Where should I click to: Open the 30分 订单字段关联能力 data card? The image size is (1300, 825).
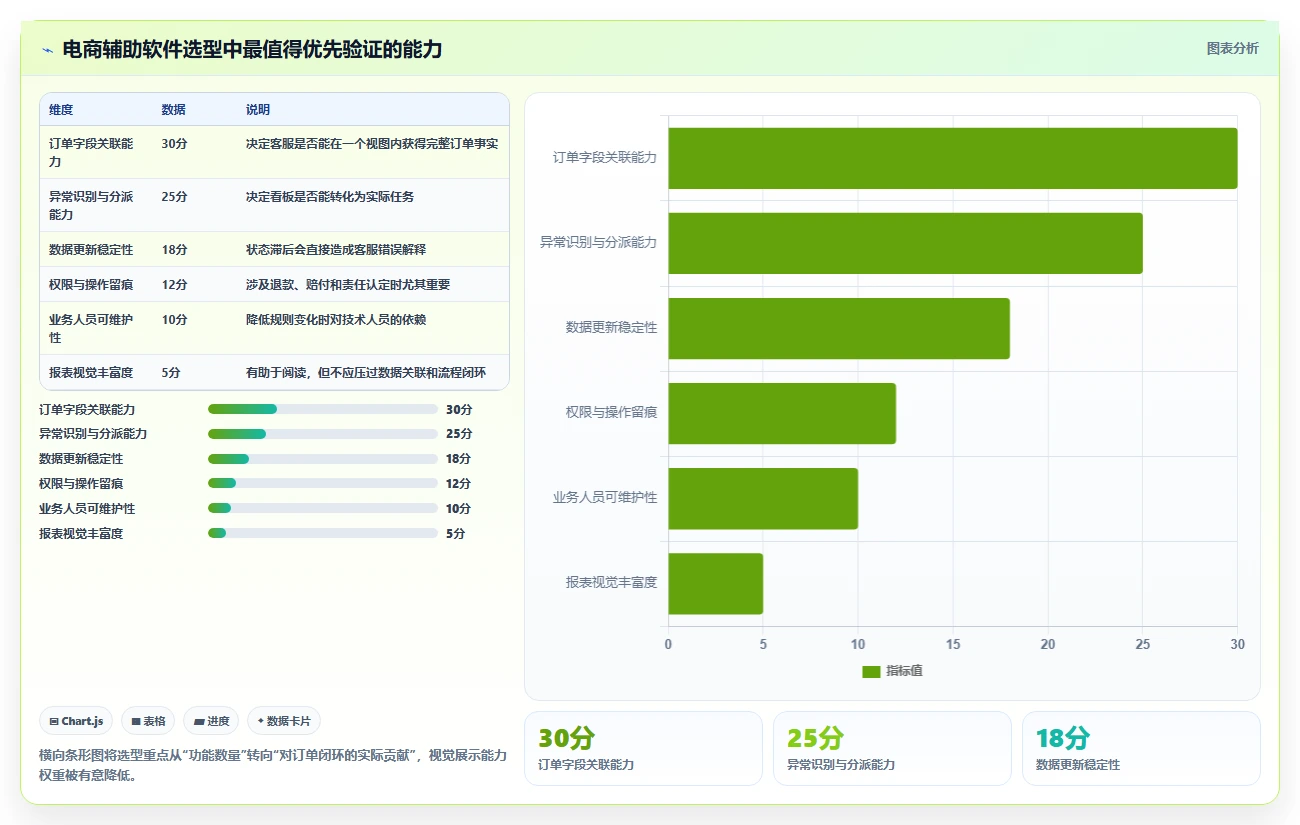[x=643, y=748]
